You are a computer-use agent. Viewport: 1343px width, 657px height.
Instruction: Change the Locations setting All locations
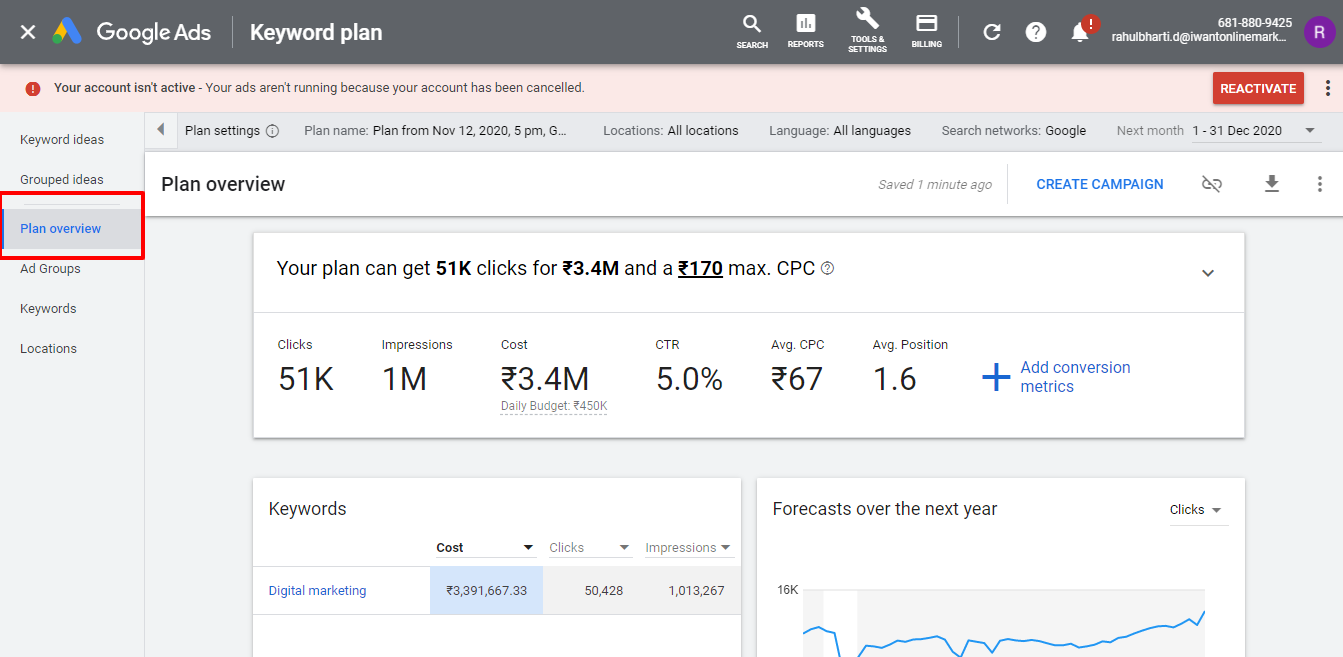(671, 131)
